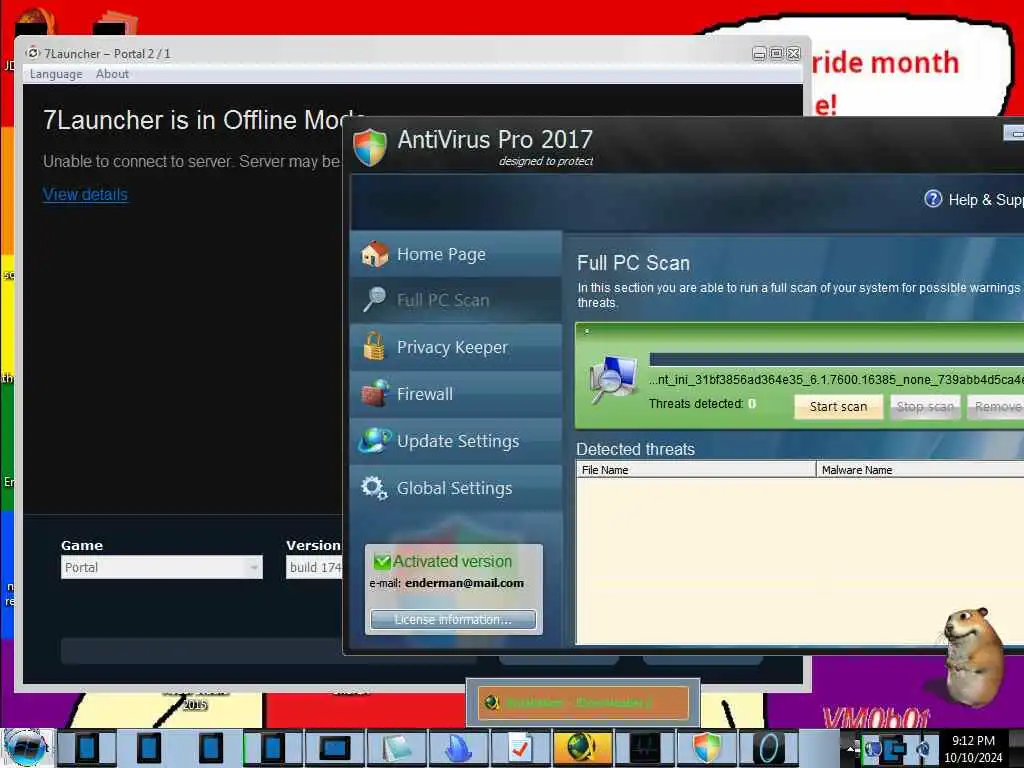Open Global Settings section
Viewport: 1024px width, 768px height.
pyautogui.click(x=456, y=488)
